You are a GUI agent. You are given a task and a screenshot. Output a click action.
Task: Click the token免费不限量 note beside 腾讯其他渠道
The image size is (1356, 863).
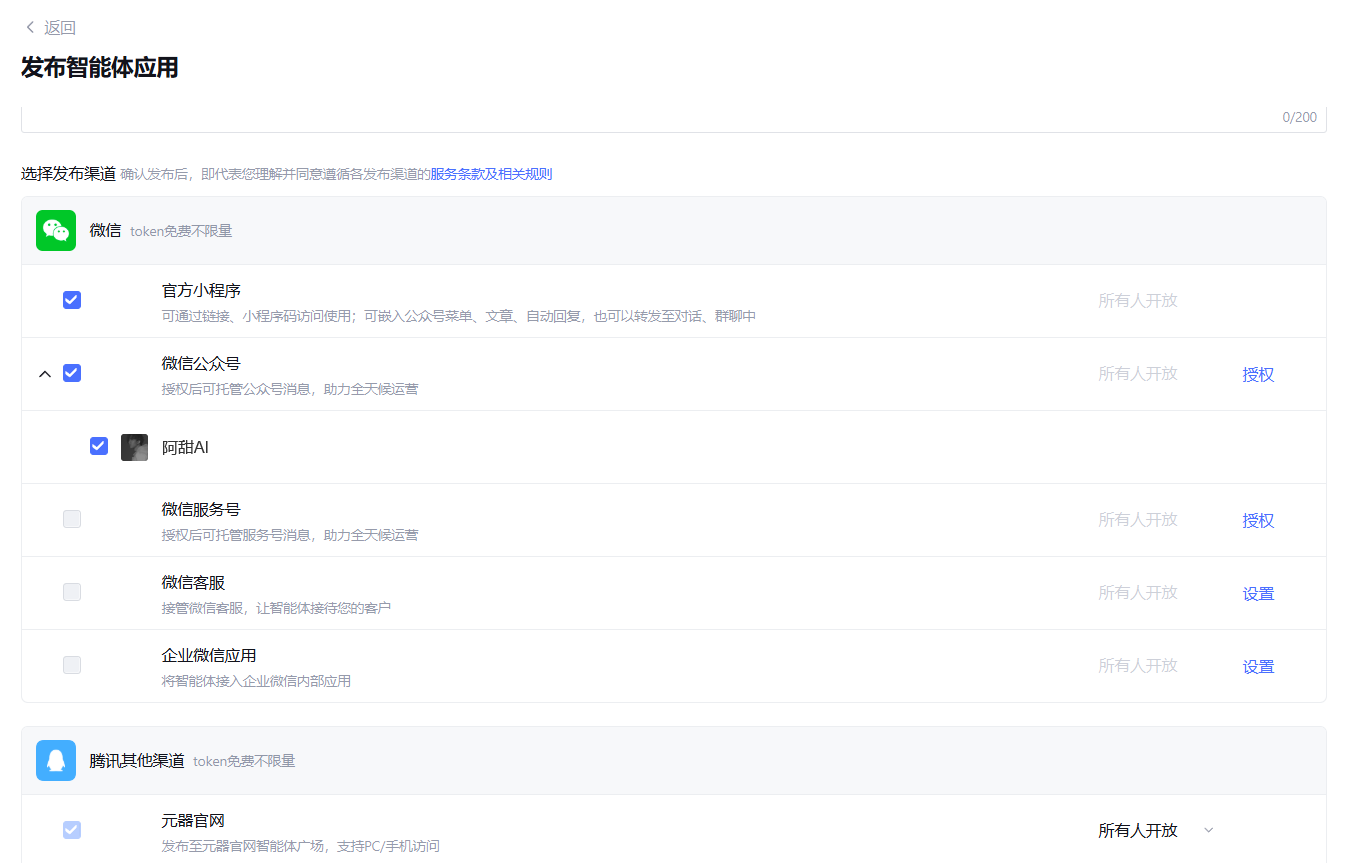tap(244, 762)
